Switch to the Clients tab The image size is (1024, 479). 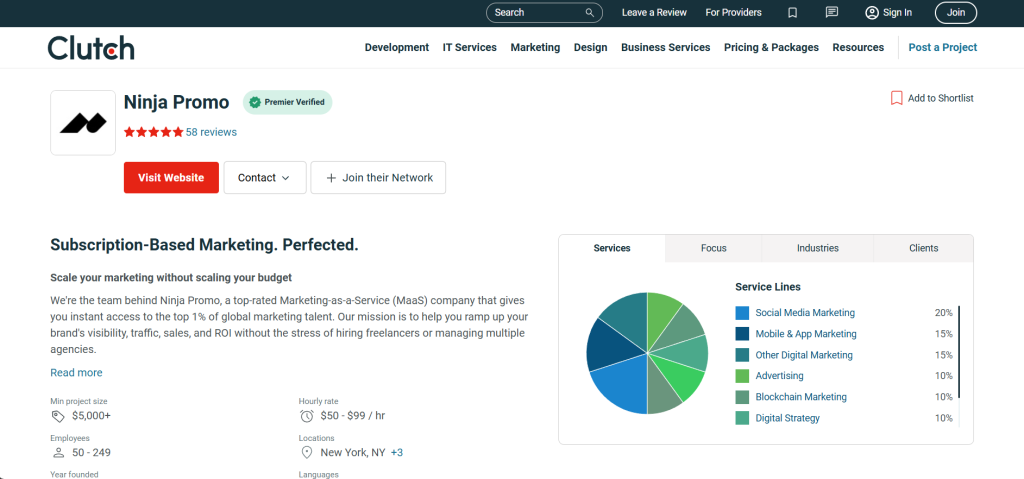pos(923,248)
